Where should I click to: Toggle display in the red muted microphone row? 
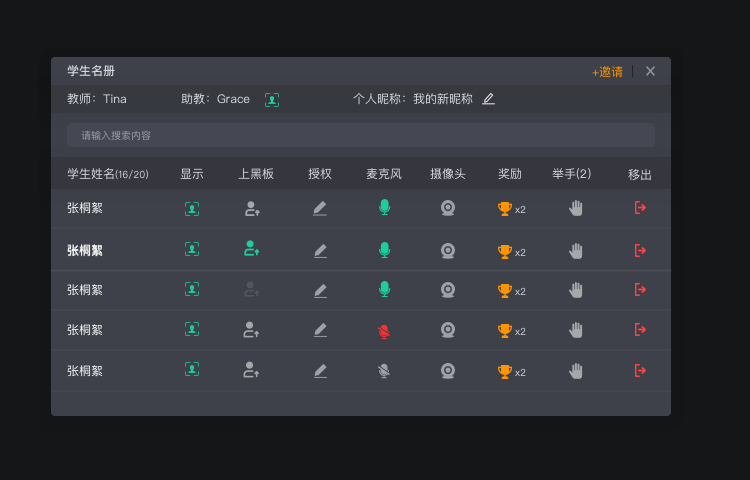pyautogui.click(x=192, y=329)
